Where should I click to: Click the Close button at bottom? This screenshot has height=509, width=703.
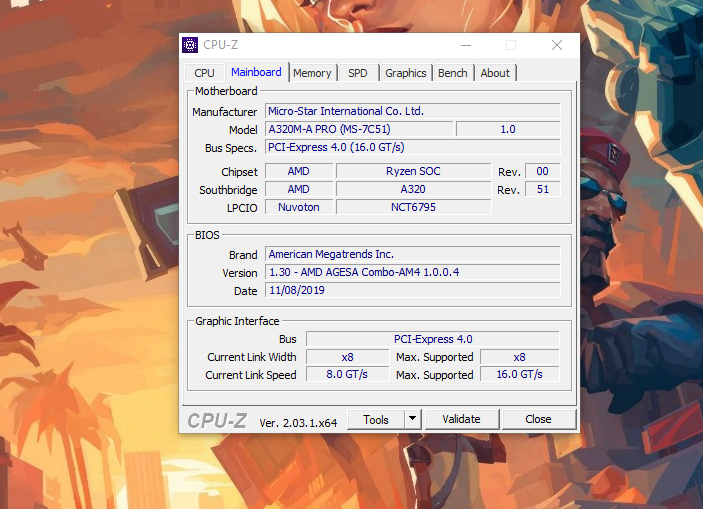tap(538, 419)
